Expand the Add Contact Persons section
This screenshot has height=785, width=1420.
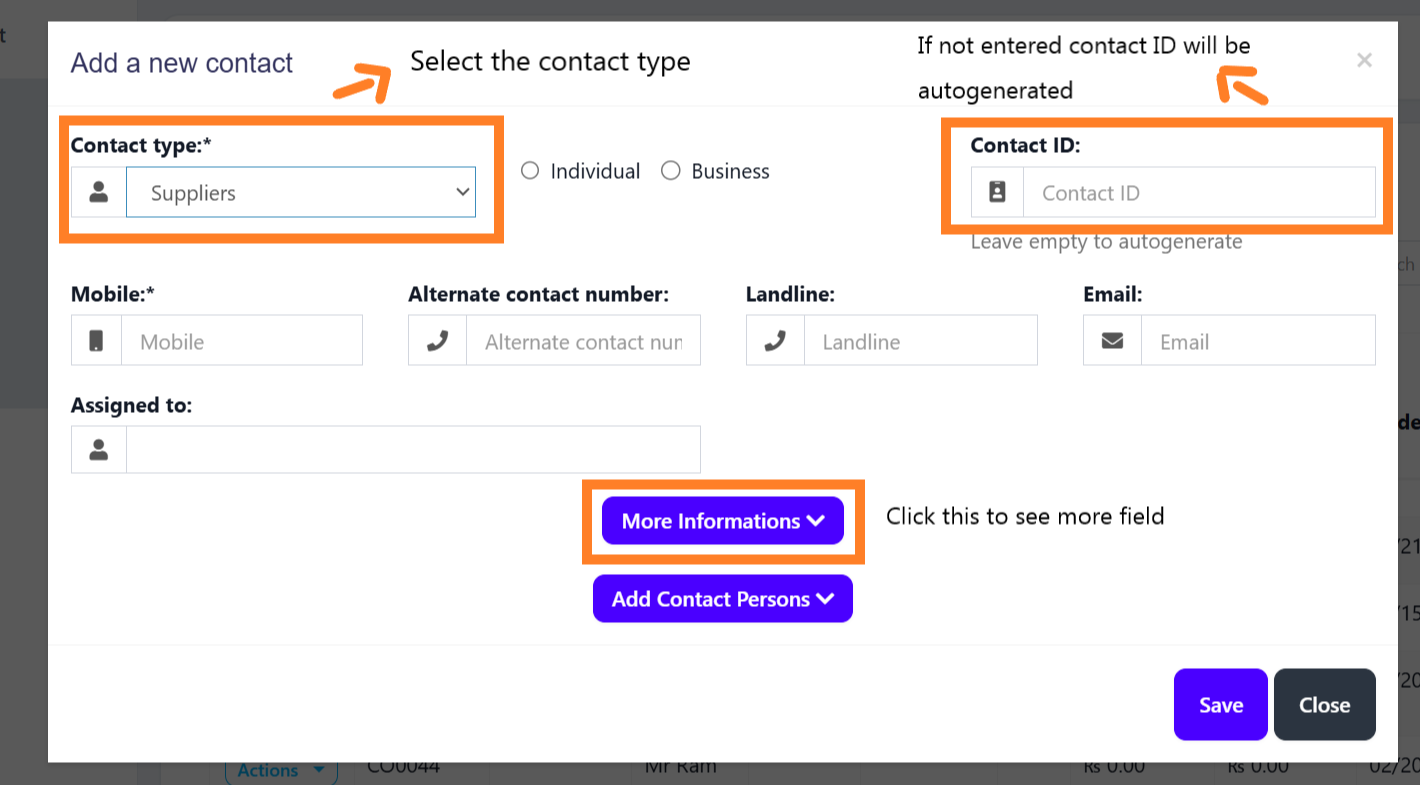point(722,599)
